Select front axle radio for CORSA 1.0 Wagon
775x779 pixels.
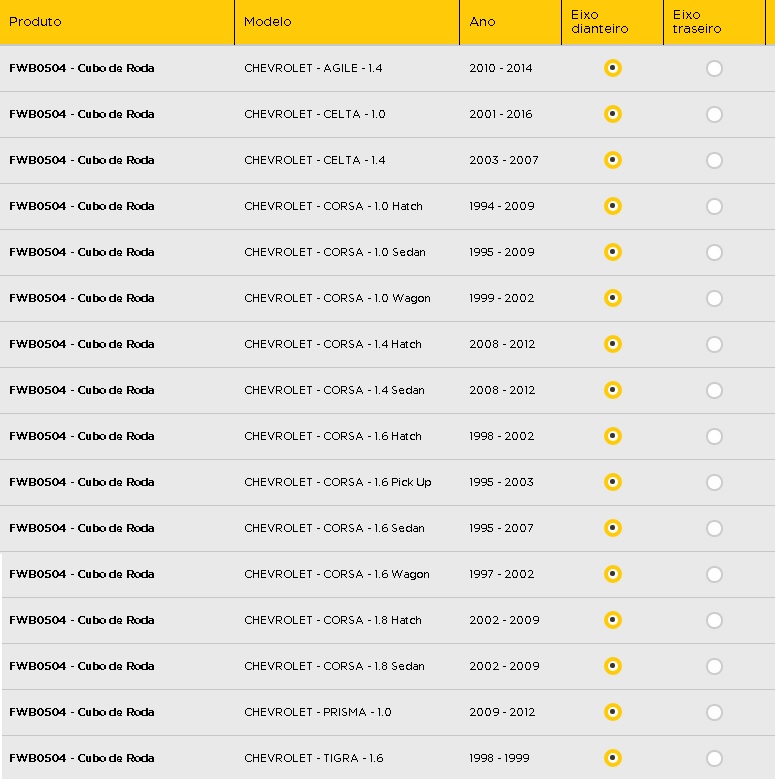[613, 298]
